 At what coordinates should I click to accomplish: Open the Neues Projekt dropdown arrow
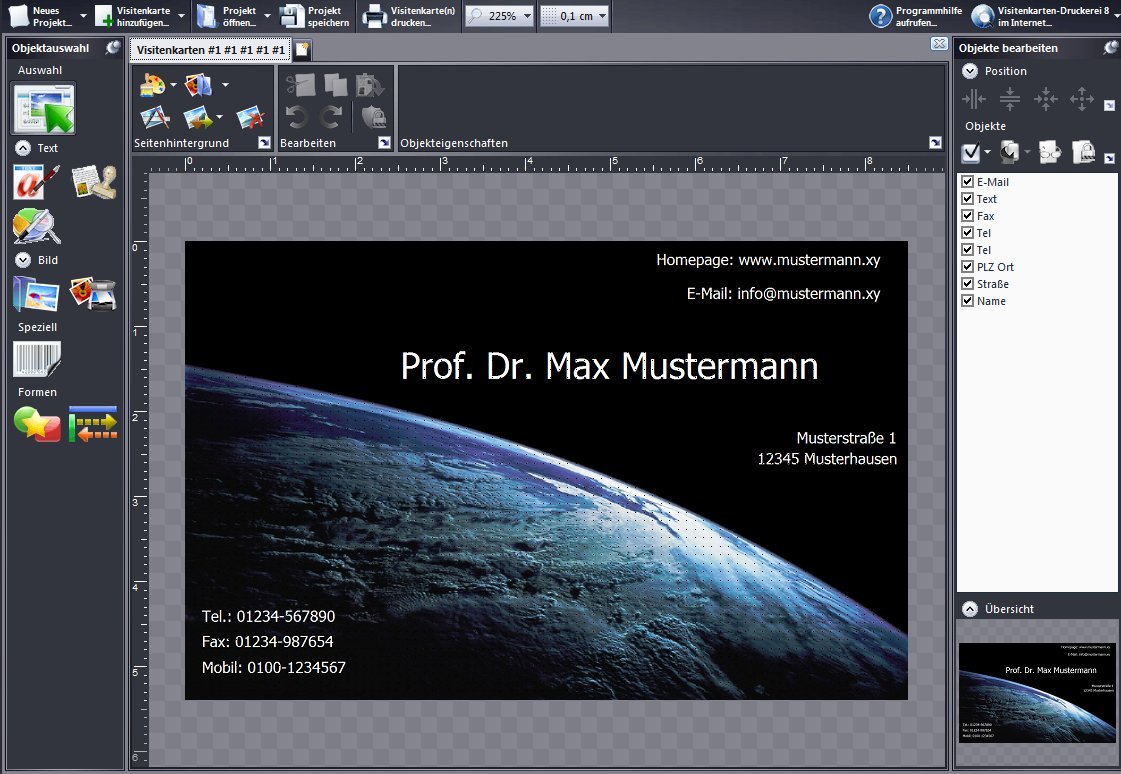tap(83, 16)
